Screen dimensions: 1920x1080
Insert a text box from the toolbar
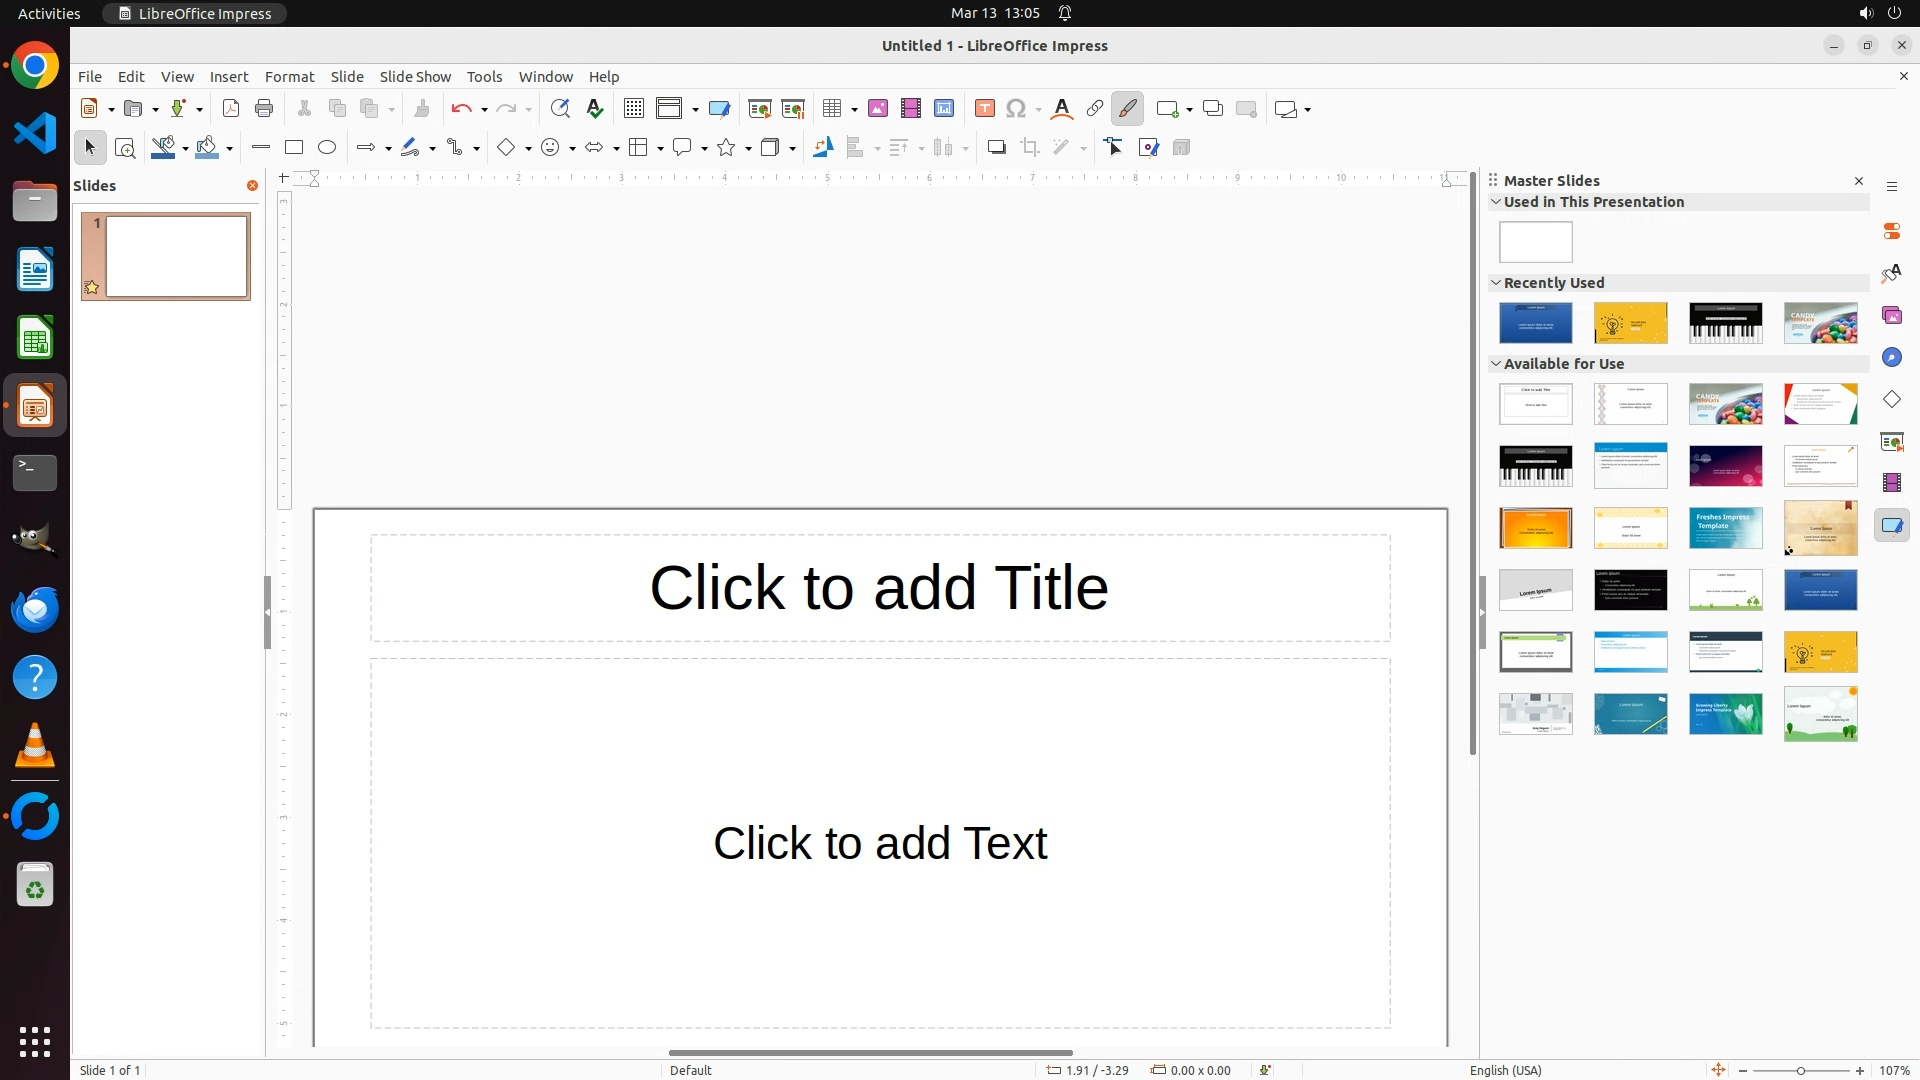(985, 109)
